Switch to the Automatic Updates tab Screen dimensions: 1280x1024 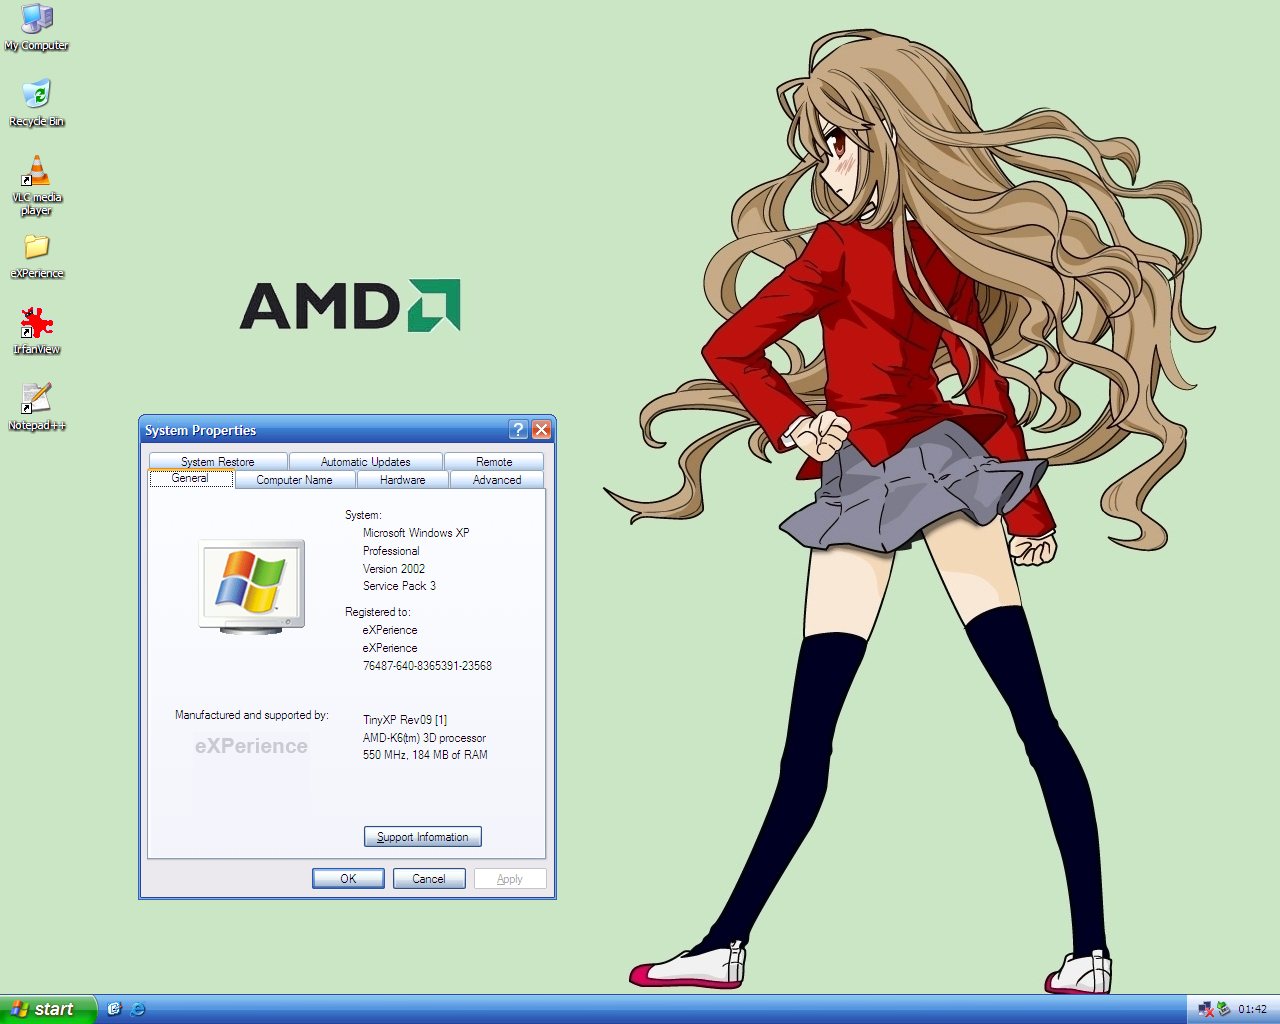366,462
